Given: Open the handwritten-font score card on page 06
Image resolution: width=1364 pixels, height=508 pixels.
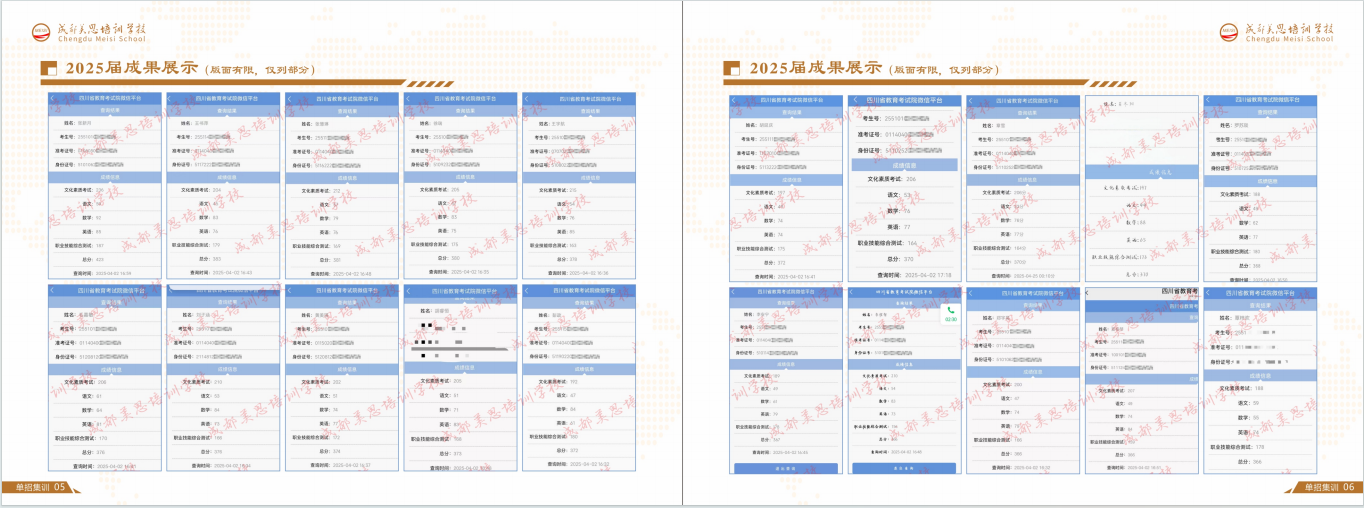Looking at the screenshot, I should tap(1140, 188).
